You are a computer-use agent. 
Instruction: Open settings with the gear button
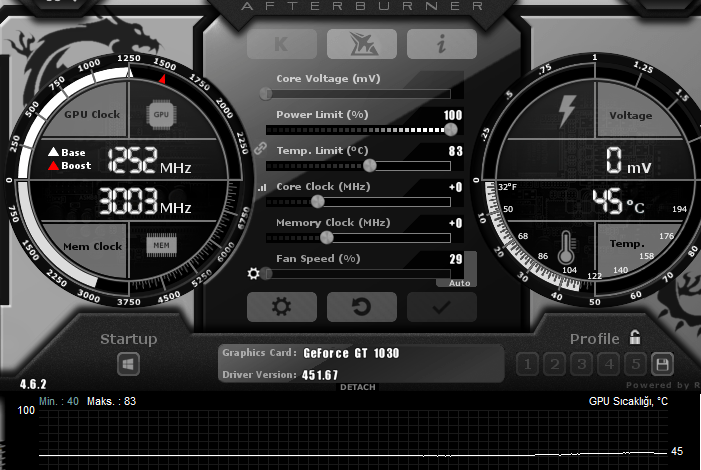point(282,307)
